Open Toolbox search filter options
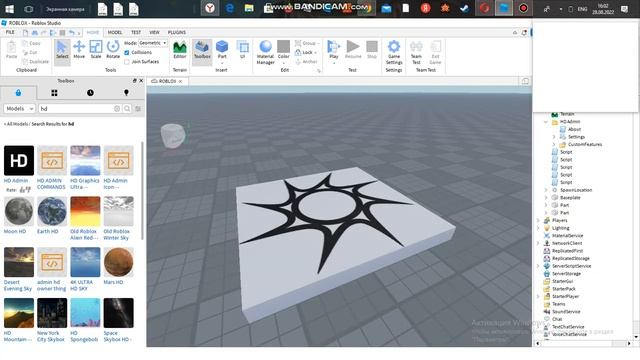Image resolution: width=640 pixels, height=360 pixels. (x=138, y=109)
